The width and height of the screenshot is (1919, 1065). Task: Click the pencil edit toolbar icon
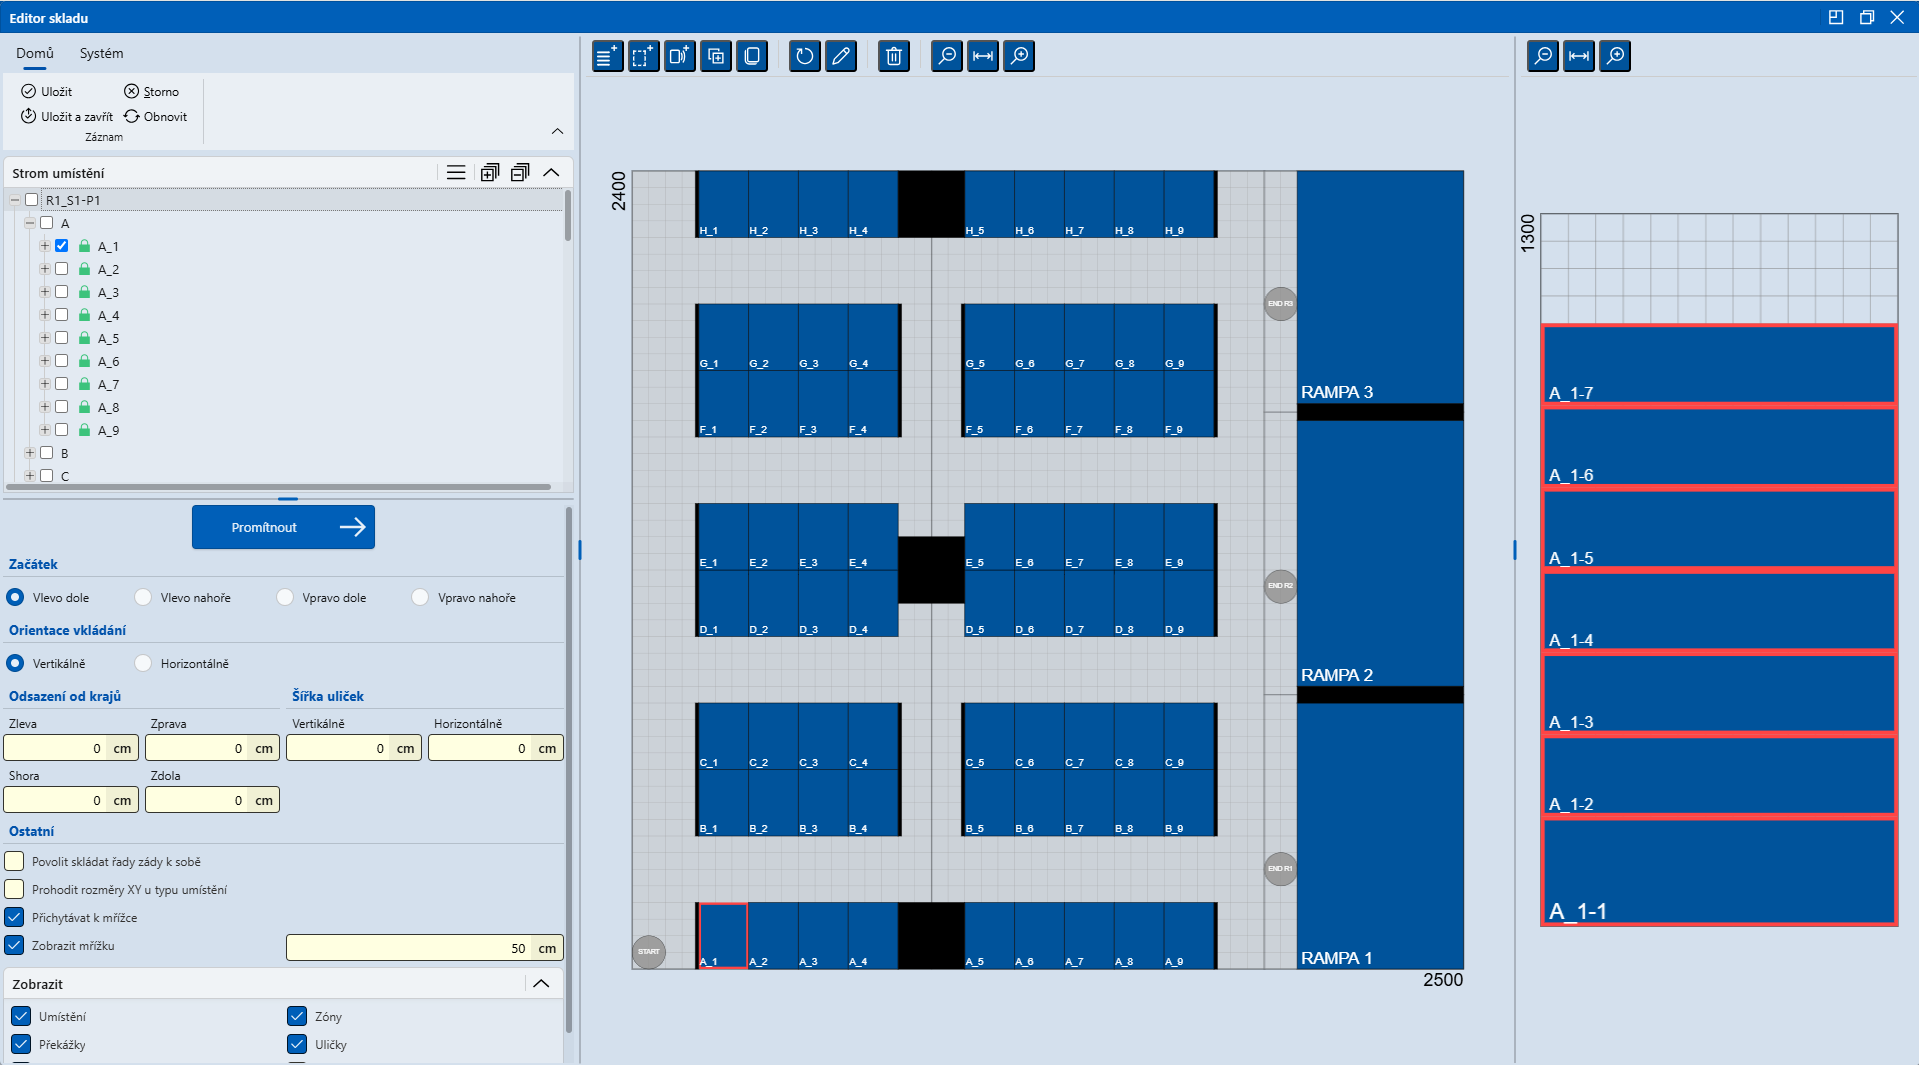click(x=841, y=56)
